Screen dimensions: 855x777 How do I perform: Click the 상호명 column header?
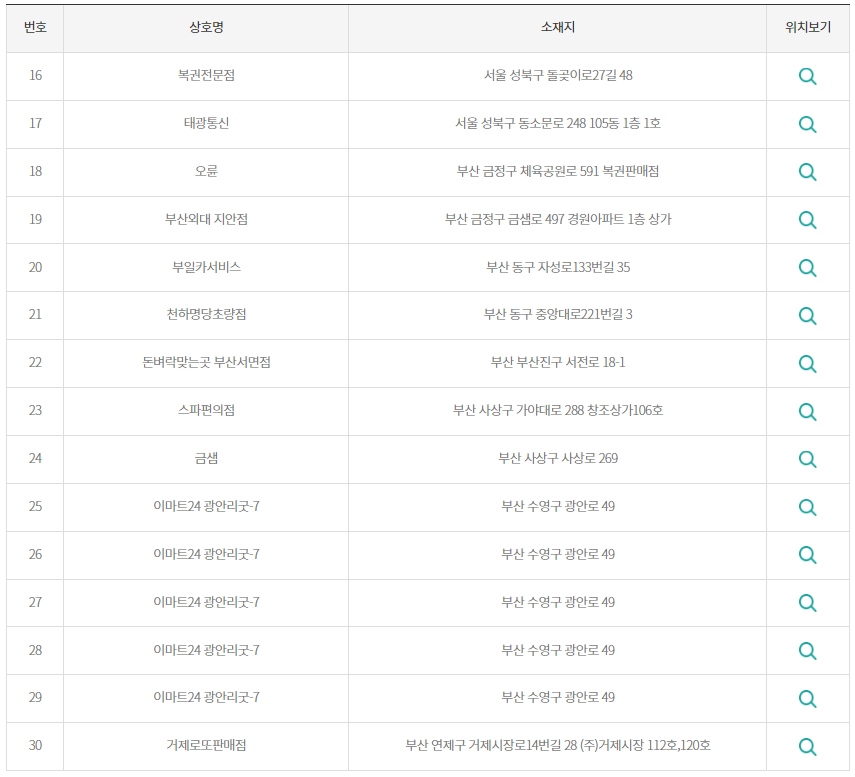206,27
